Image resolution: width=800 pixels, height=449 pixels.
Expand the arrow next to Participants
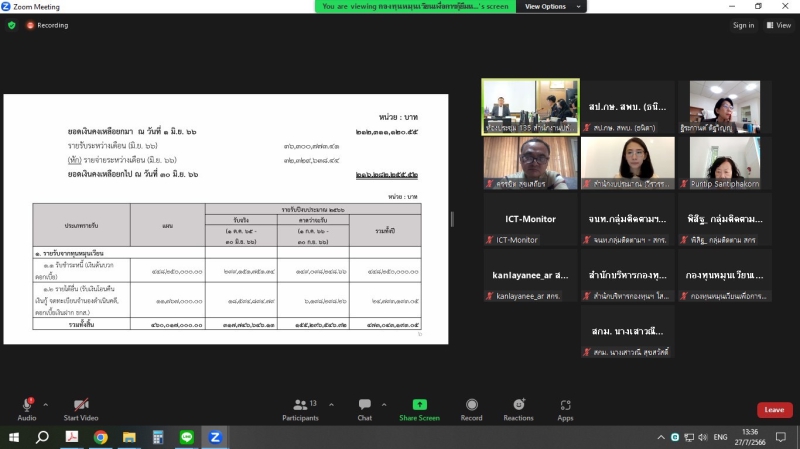pos(332,405)
